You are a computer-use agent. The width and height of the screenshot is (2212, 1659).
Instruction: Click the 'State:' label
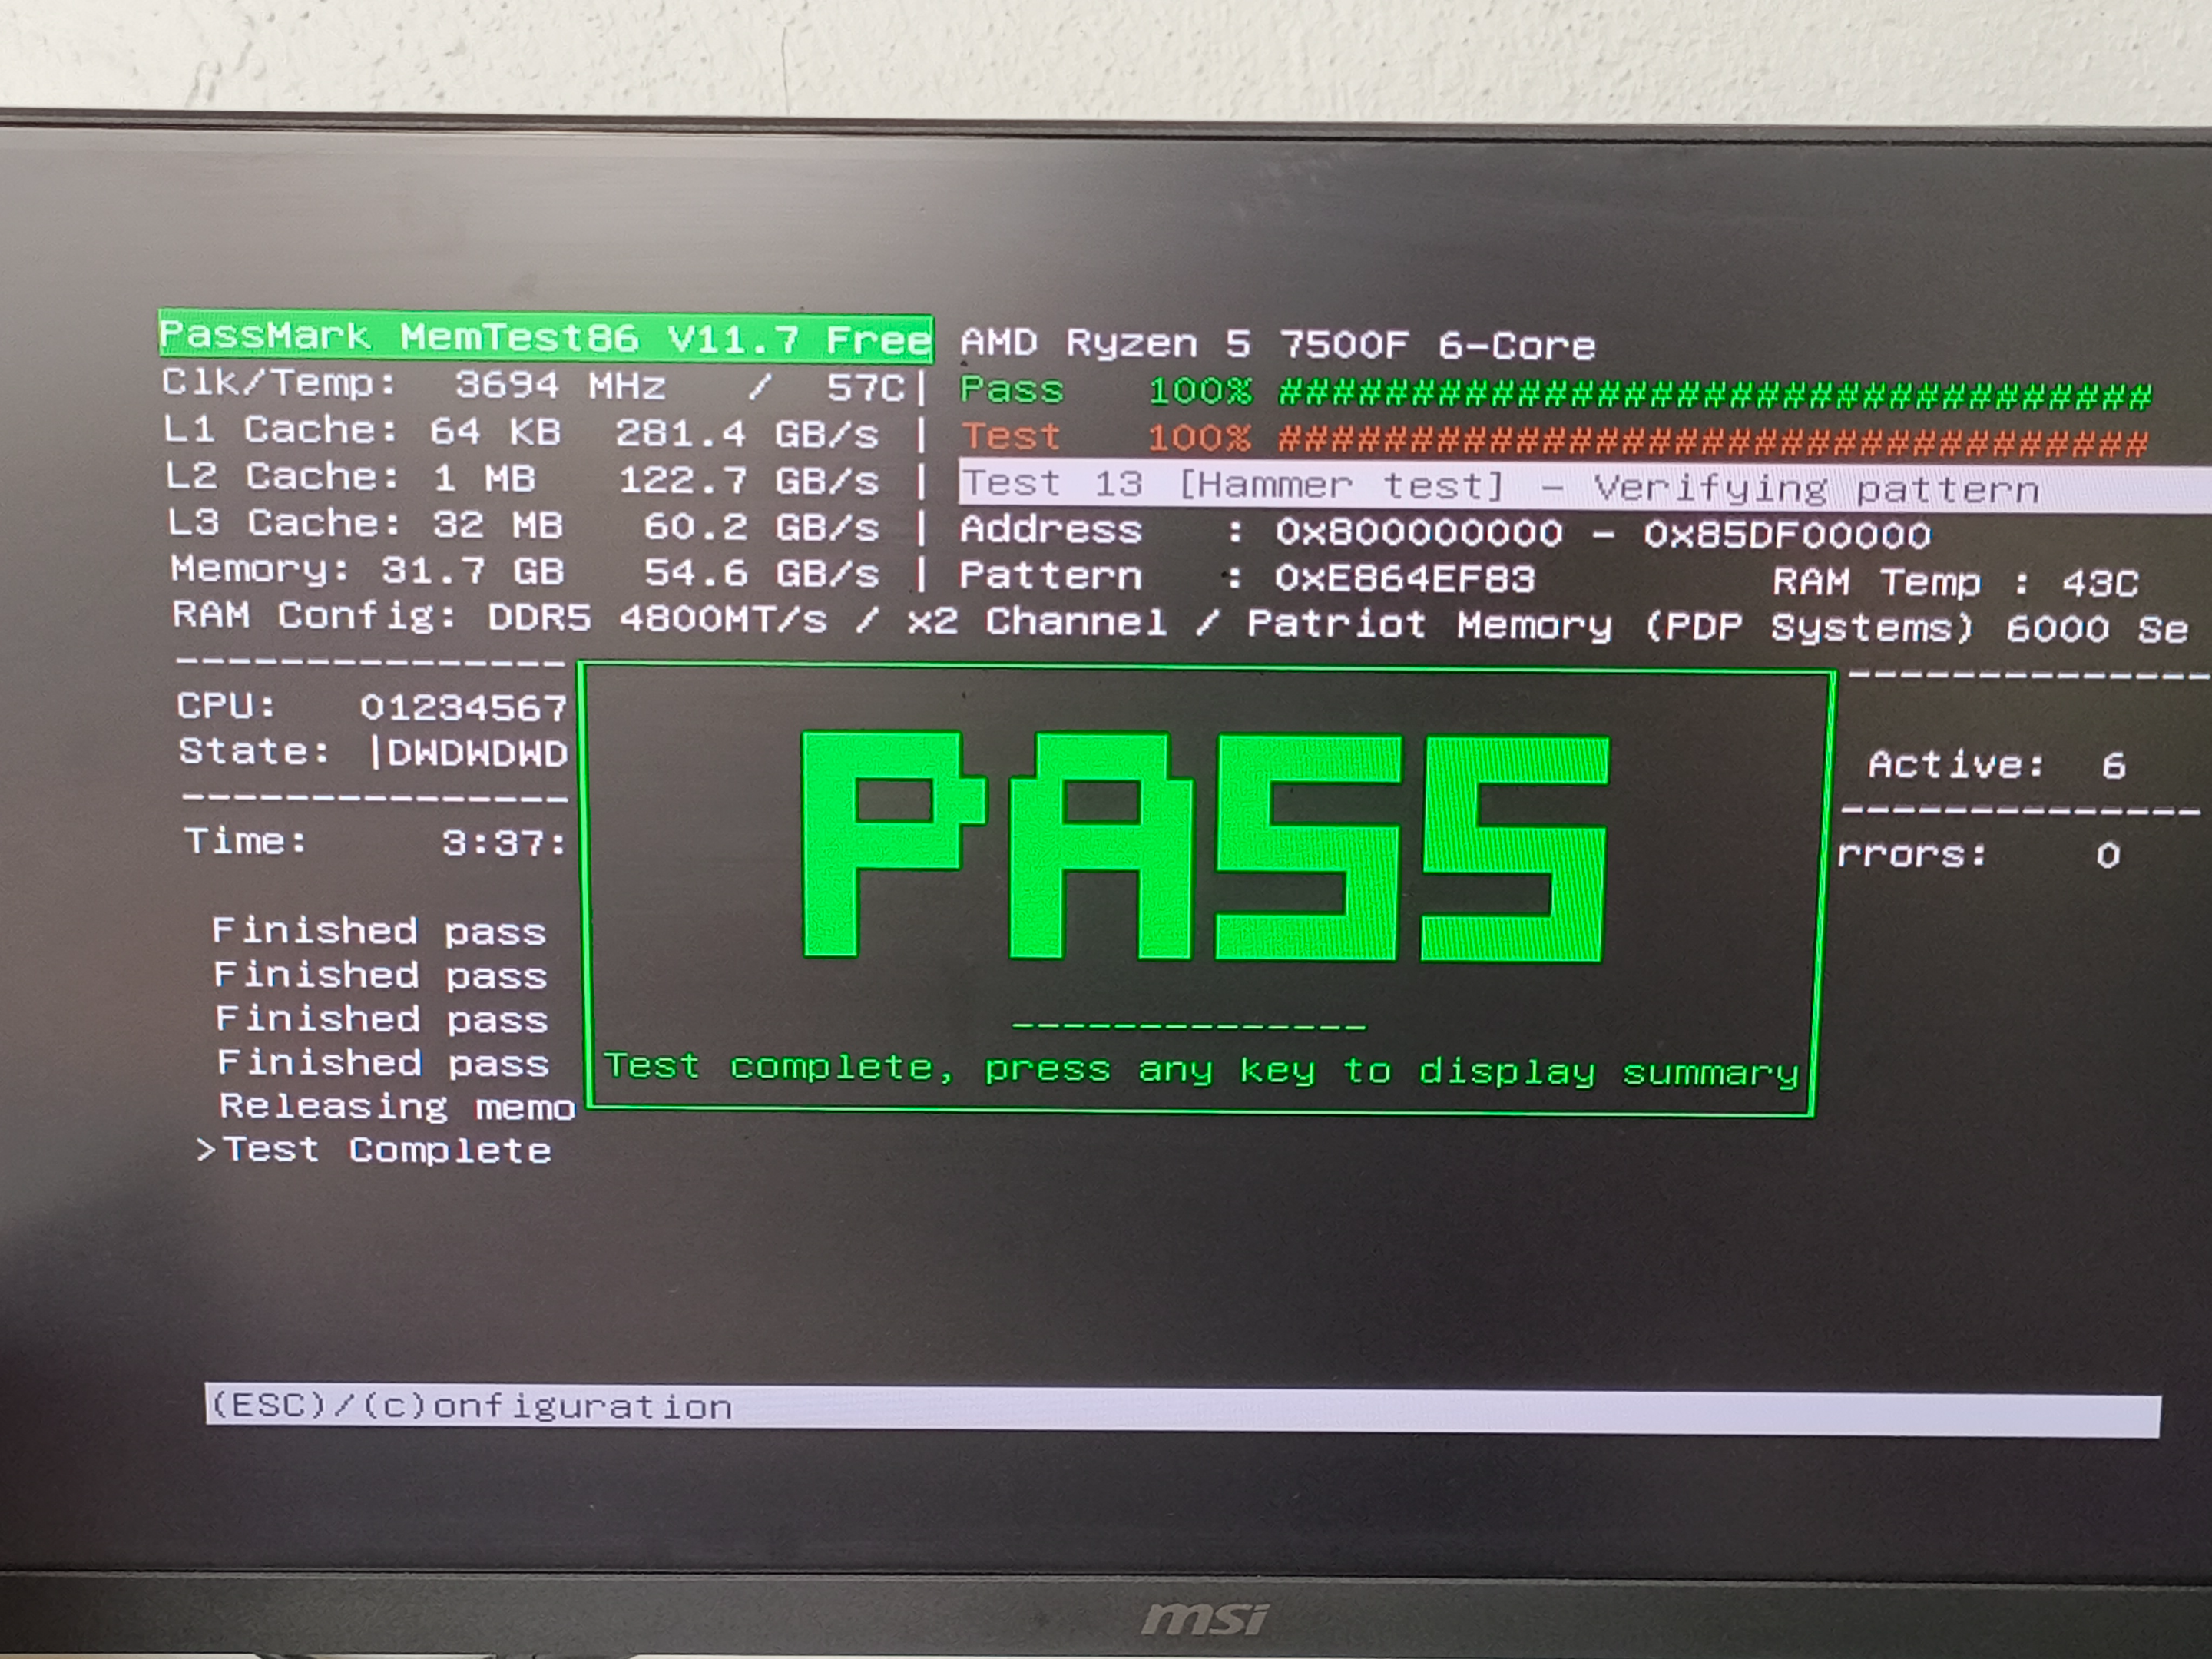254,752
